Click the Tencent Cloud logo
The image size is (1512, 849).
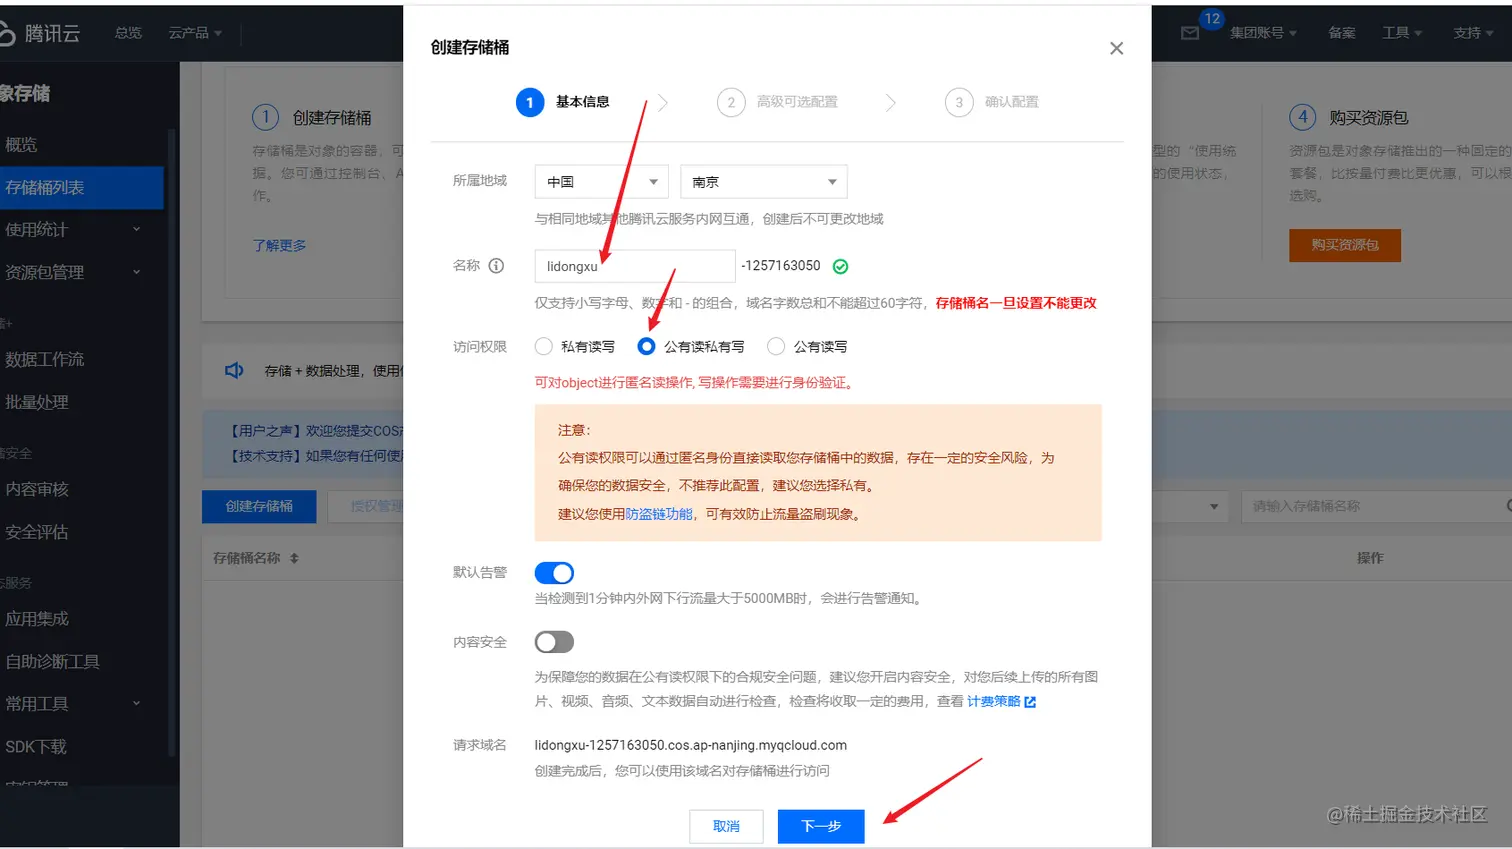click(40, 33)
